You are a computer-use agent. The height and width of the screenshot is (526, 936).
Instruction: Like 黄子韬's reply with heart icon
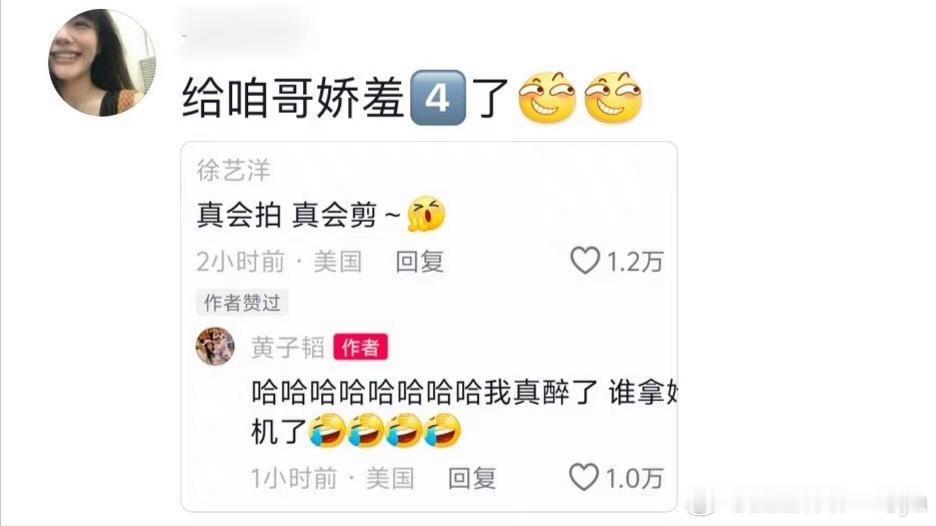(583, 477)
